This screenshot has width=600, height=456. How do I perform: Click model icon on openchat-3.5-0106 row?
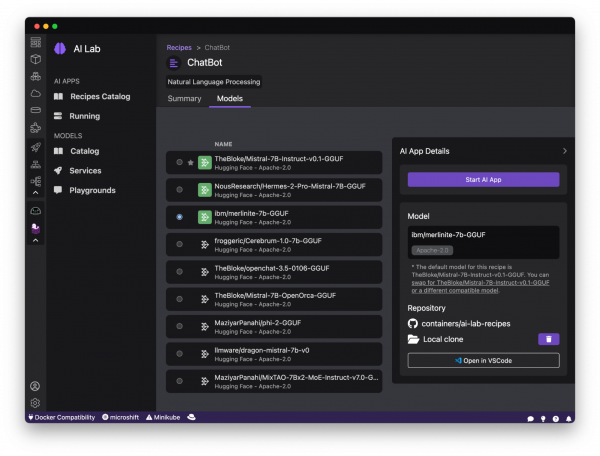(205, 272)
